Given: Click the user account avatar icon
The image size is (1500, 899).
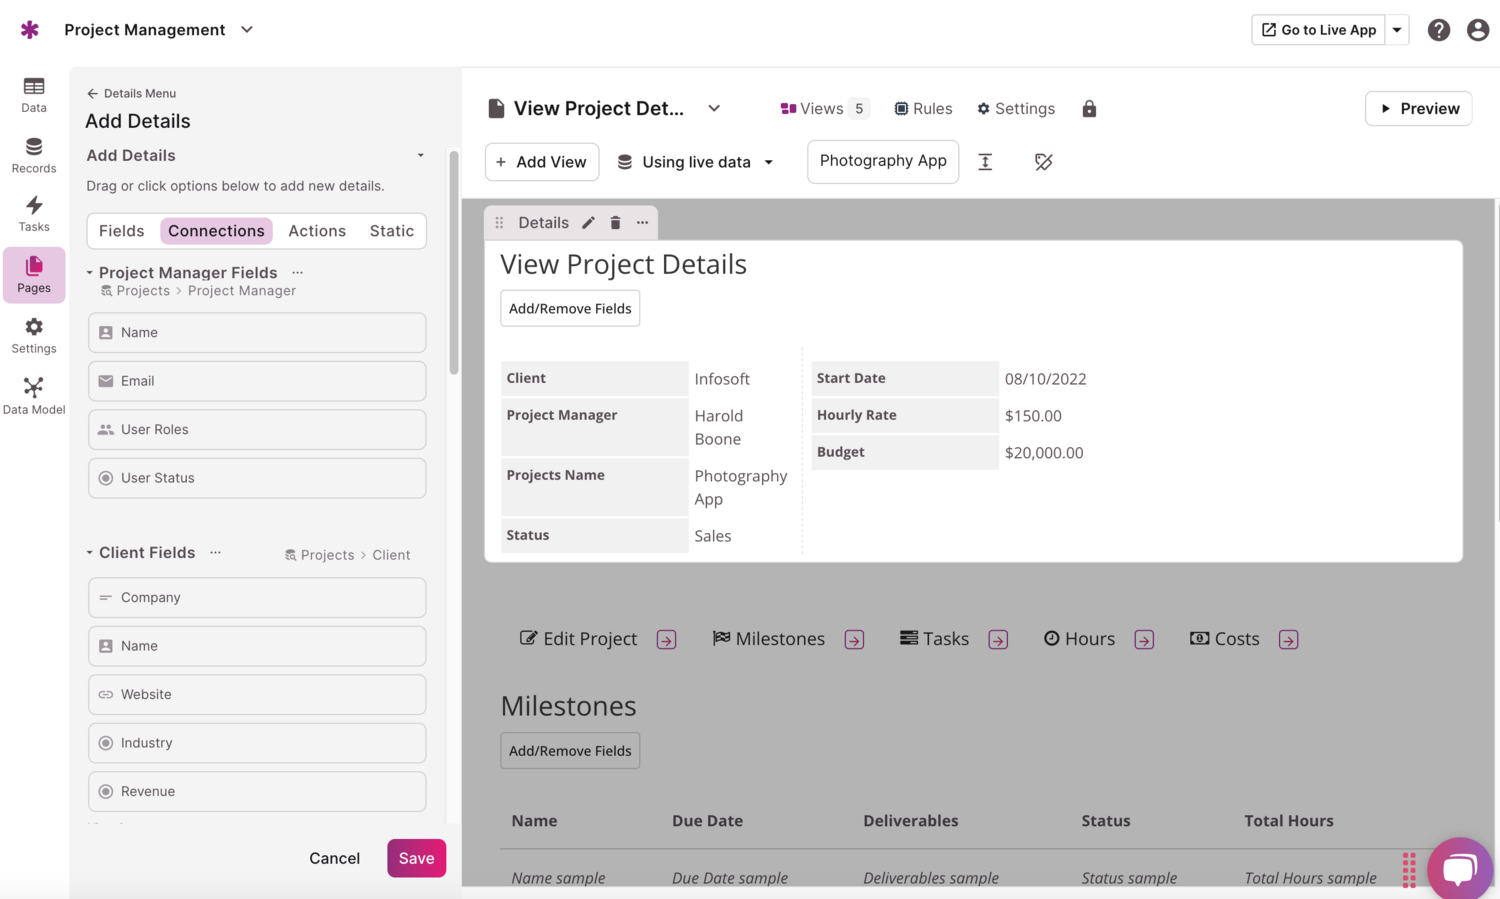Looking at the screenshot, I should (x=1477, y=30).
